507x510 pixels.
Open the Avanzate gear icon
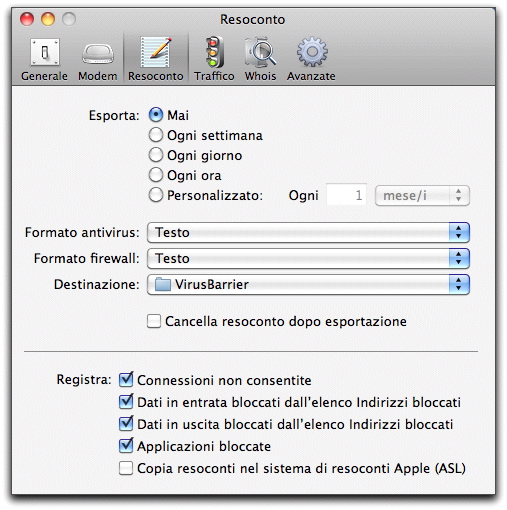[x=312, y=52]
